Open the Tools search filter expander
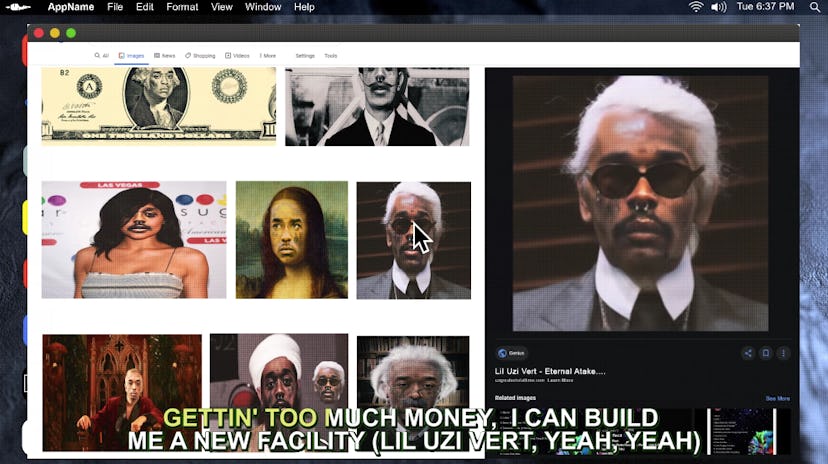This screenshot has height=464, width=828. [330, 56]
